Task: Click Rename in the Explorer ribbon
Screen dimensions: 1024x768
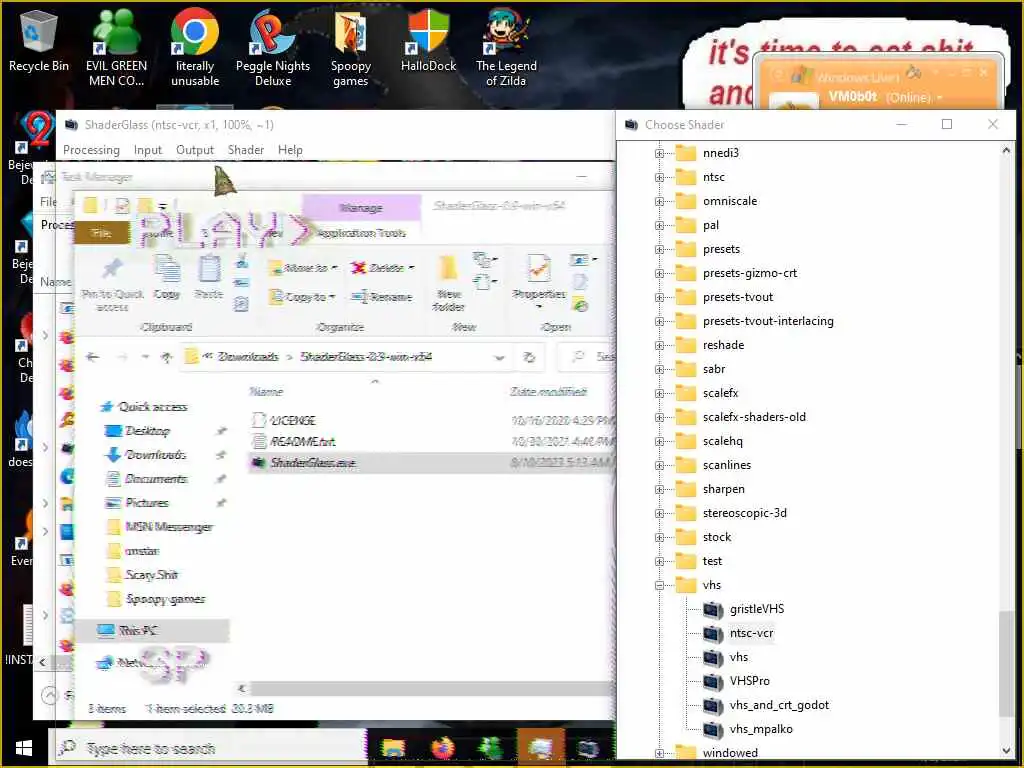Action: click(x=383, y=297)
